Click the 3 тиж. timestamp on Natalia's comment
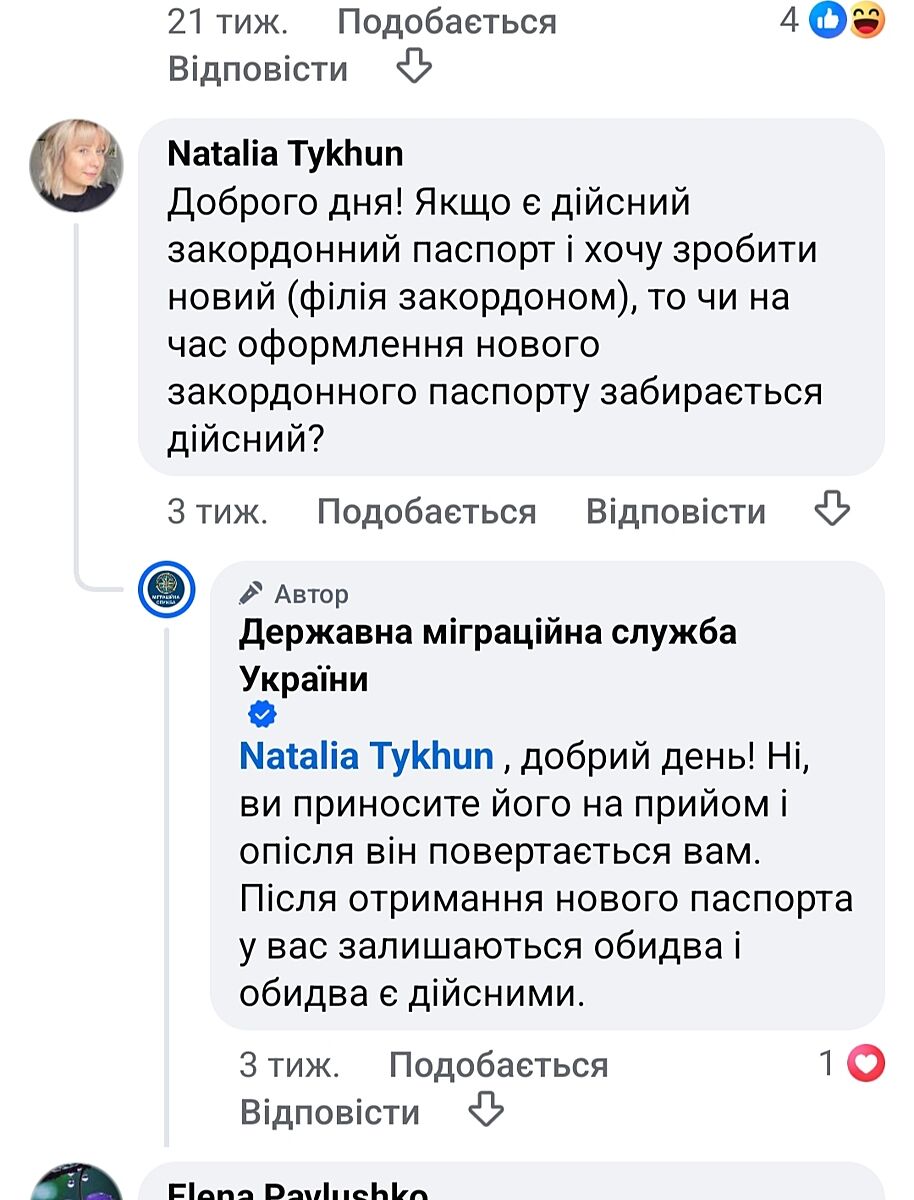The width and height of the screenshot is (914, 1200). click(217, 511)
